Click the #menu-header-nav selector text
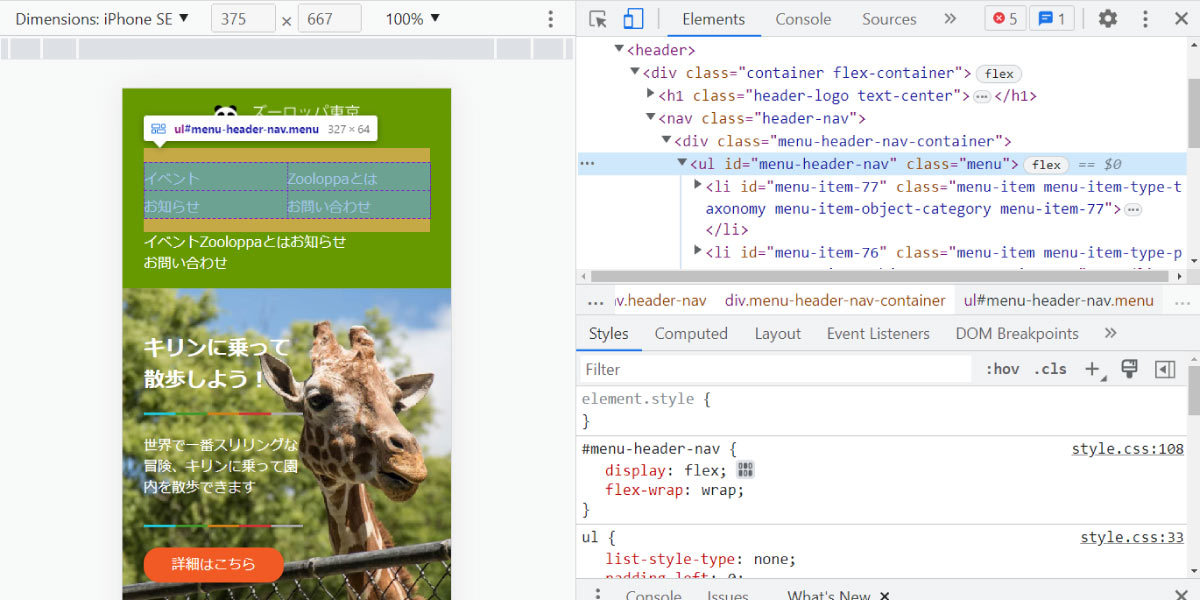Viewport: 1200px width, 600px height. 652,449
